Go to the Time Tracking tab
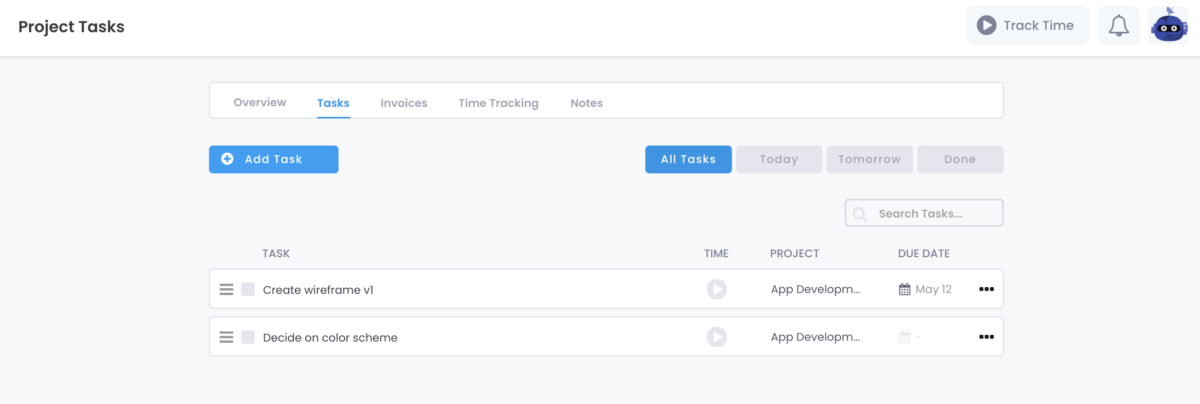1200x404 pixels. tap(498, 103)
